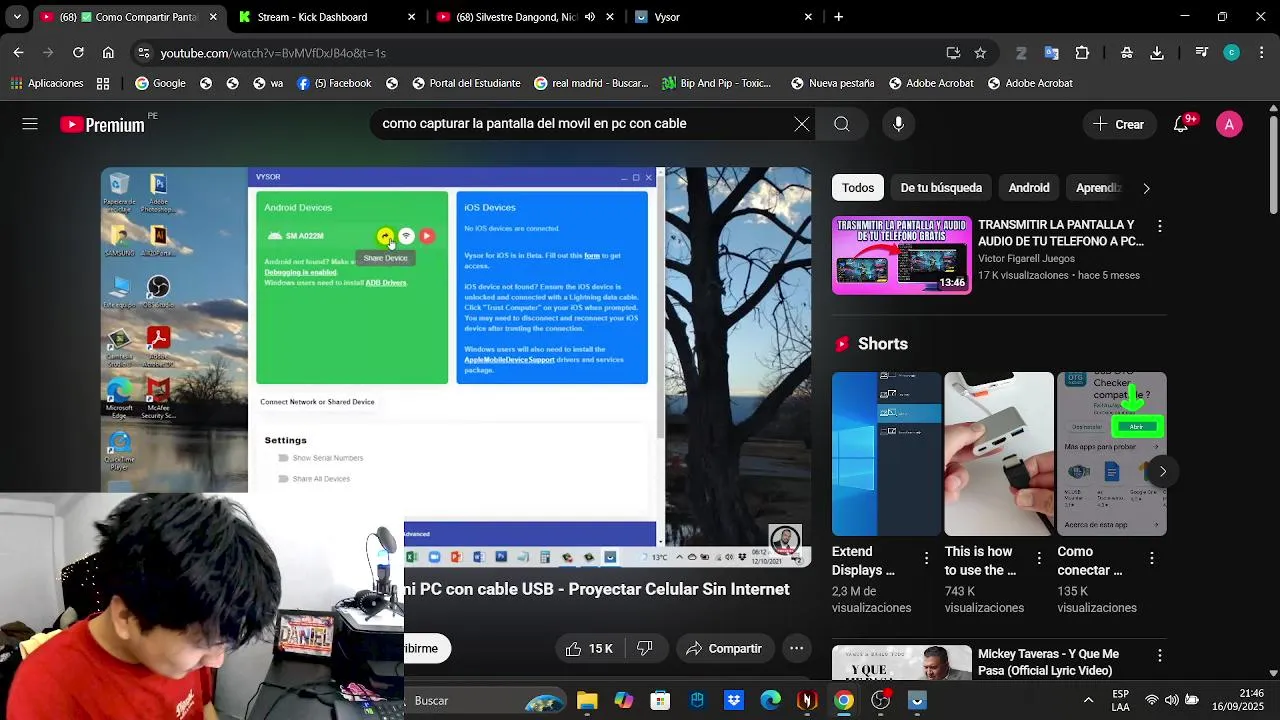1280x720 pixels.
Task: Install app icon in address bar
Action: [953, 53]
